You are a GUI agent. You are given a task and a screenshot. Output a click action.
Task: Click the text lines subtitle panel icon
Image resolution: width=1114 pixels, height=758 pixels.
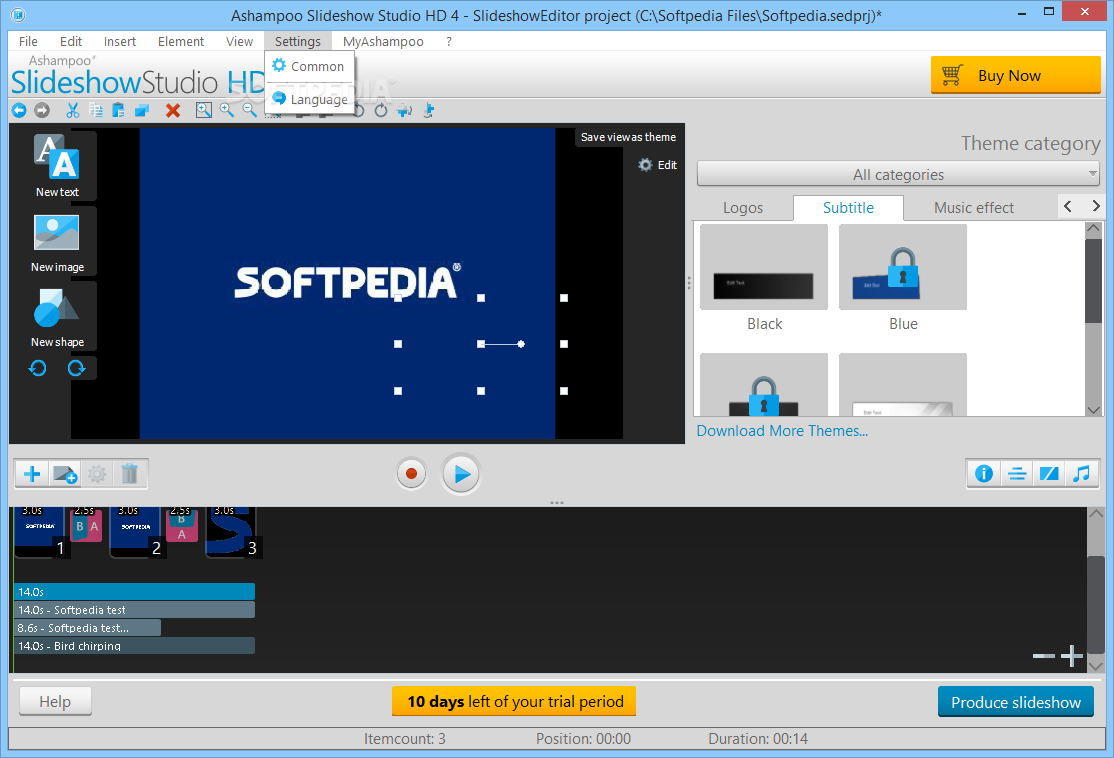tap(1017, 474)
